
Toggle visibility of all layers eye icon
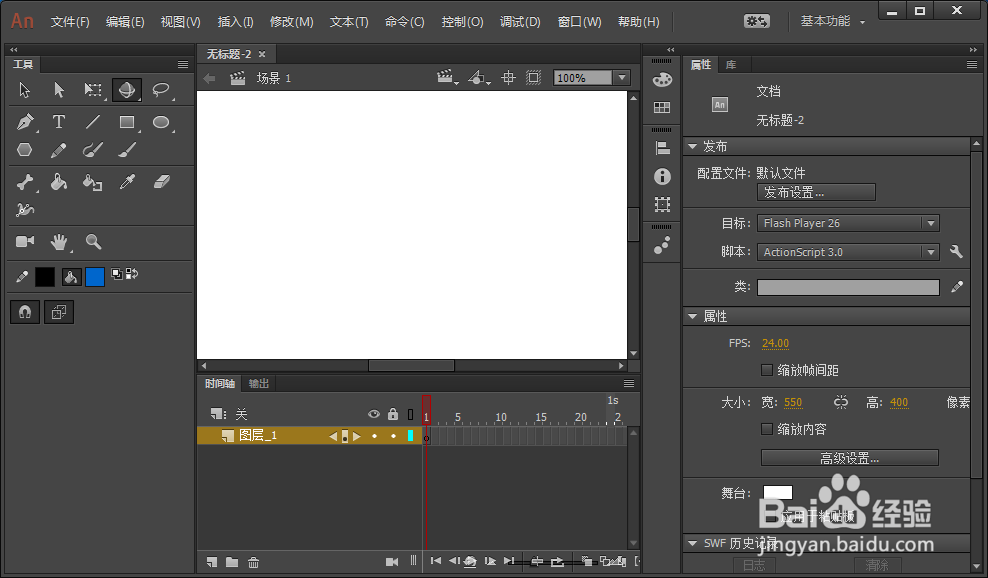(x=374, y=414)
